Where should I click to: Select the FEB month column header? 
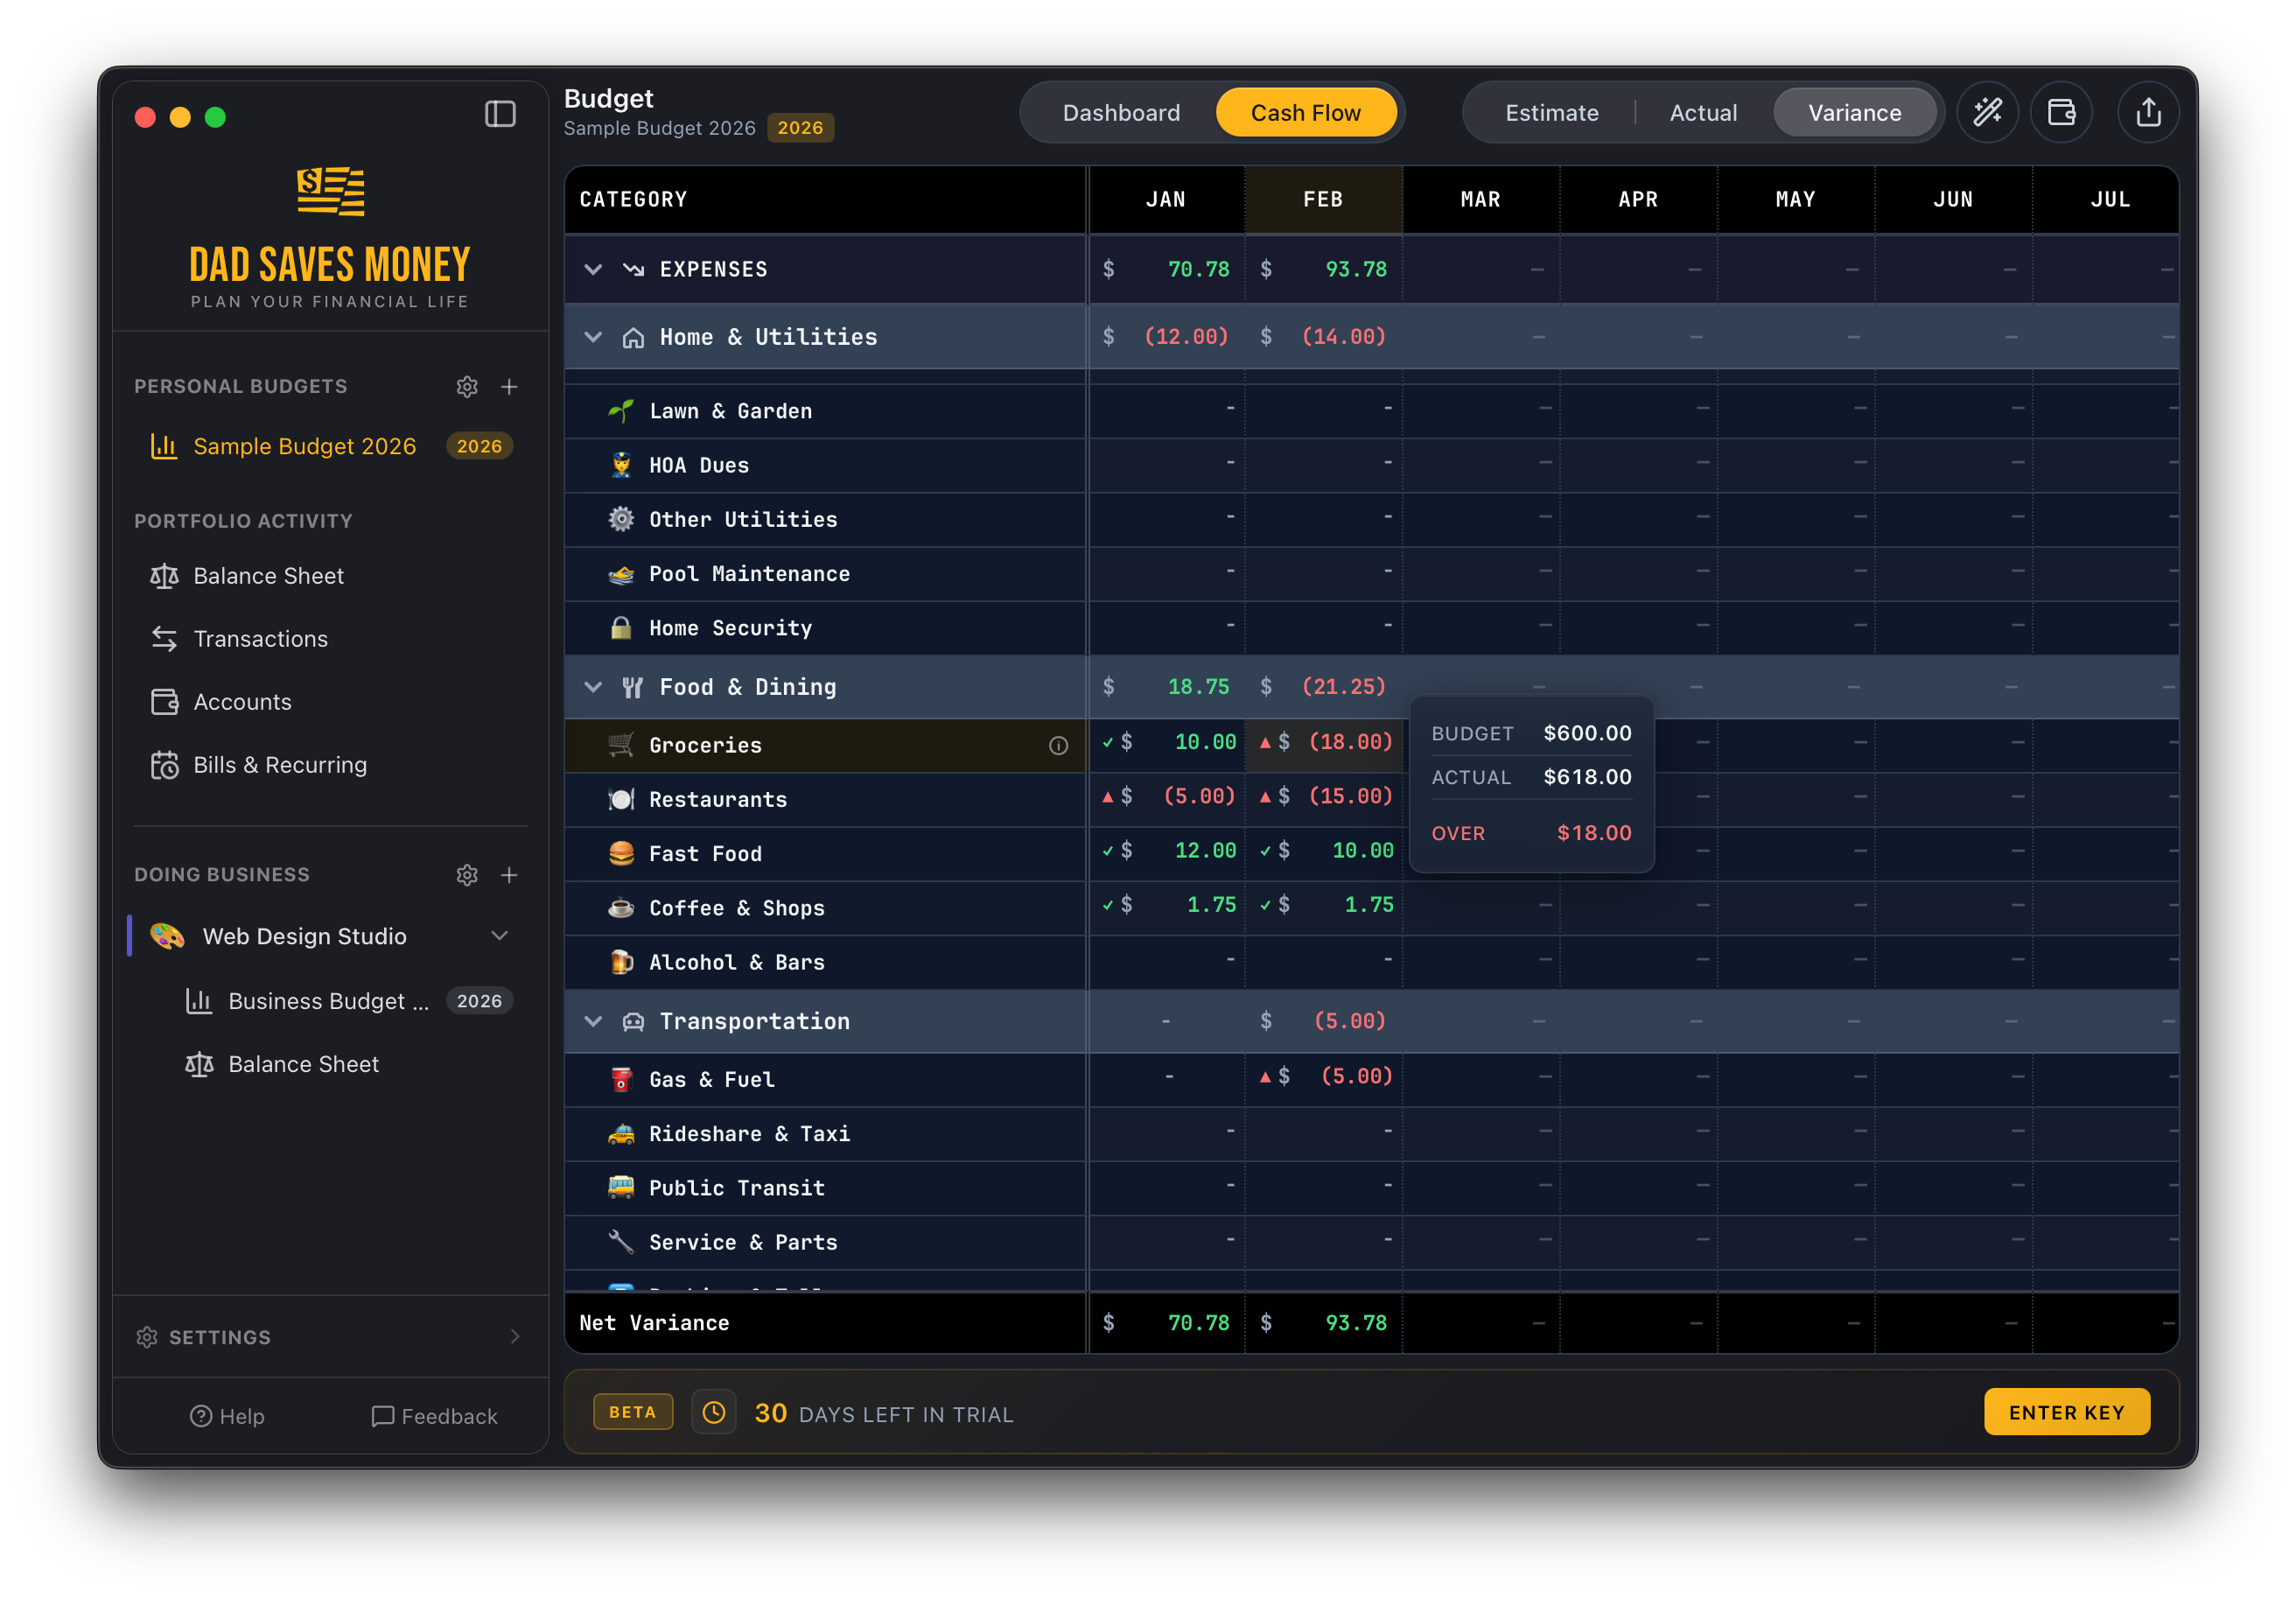click(1322, 199)
